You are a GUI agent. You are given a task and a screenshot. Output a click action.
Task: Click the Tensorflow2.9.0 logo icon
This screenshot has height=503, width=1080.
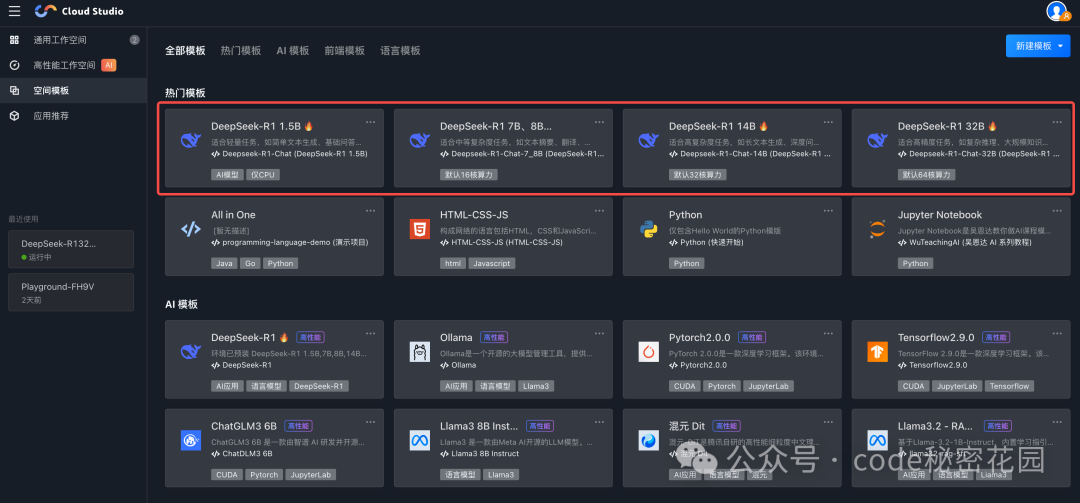[x=877, y=351]
